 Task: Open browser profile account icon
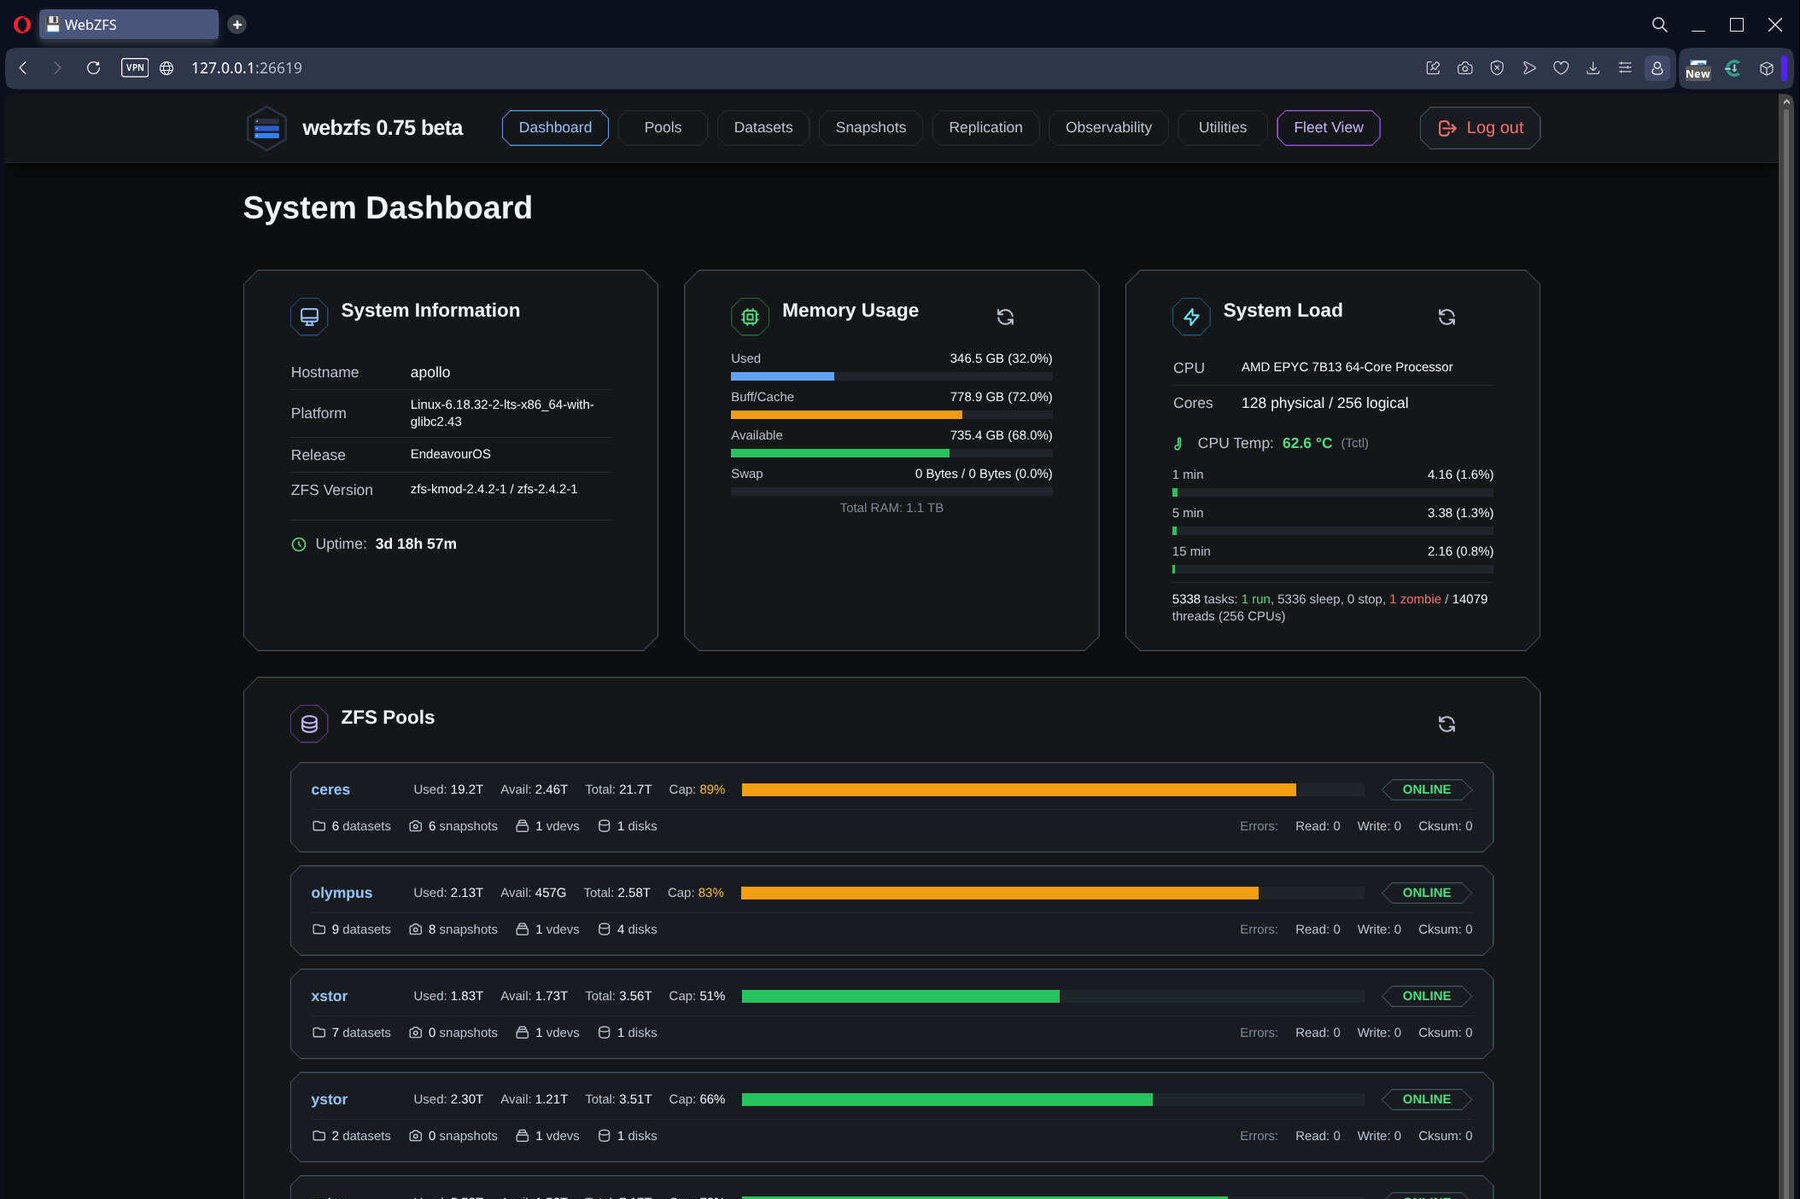tap(1657, 68)
